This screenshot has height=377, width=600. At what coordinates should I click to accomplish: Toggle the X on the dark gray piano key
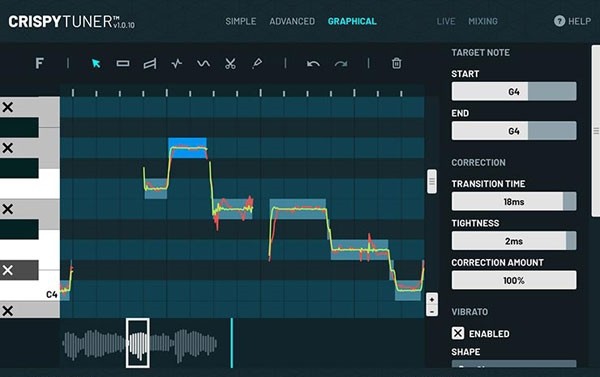point(8,270)
